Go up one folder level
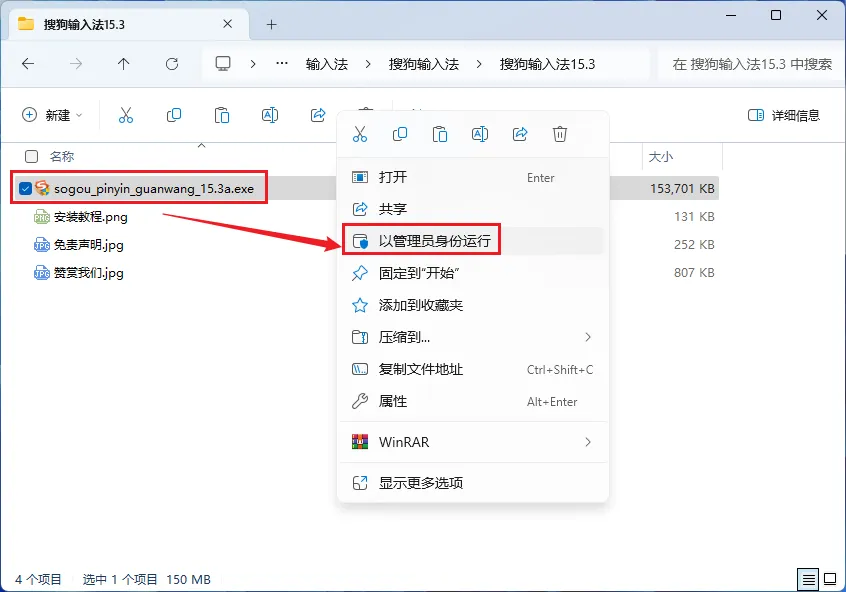The height and width of the screenshot is (592, 846). (x=124, y=64)
